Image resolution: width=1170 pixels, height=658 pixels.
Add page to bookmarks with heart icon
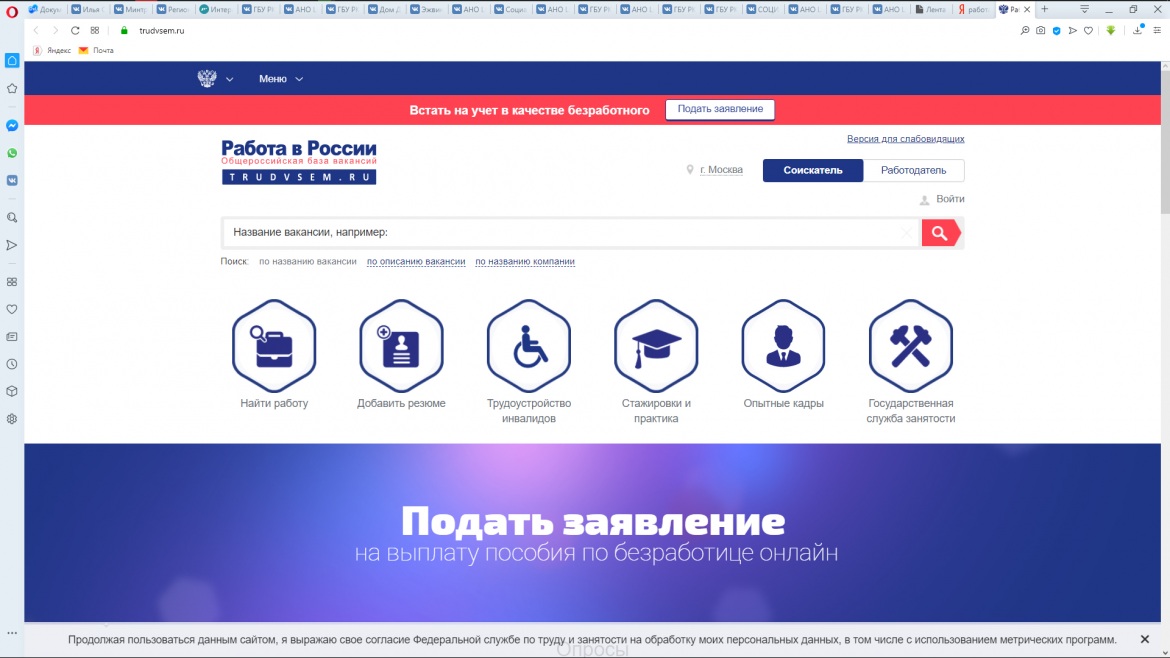1089,31
